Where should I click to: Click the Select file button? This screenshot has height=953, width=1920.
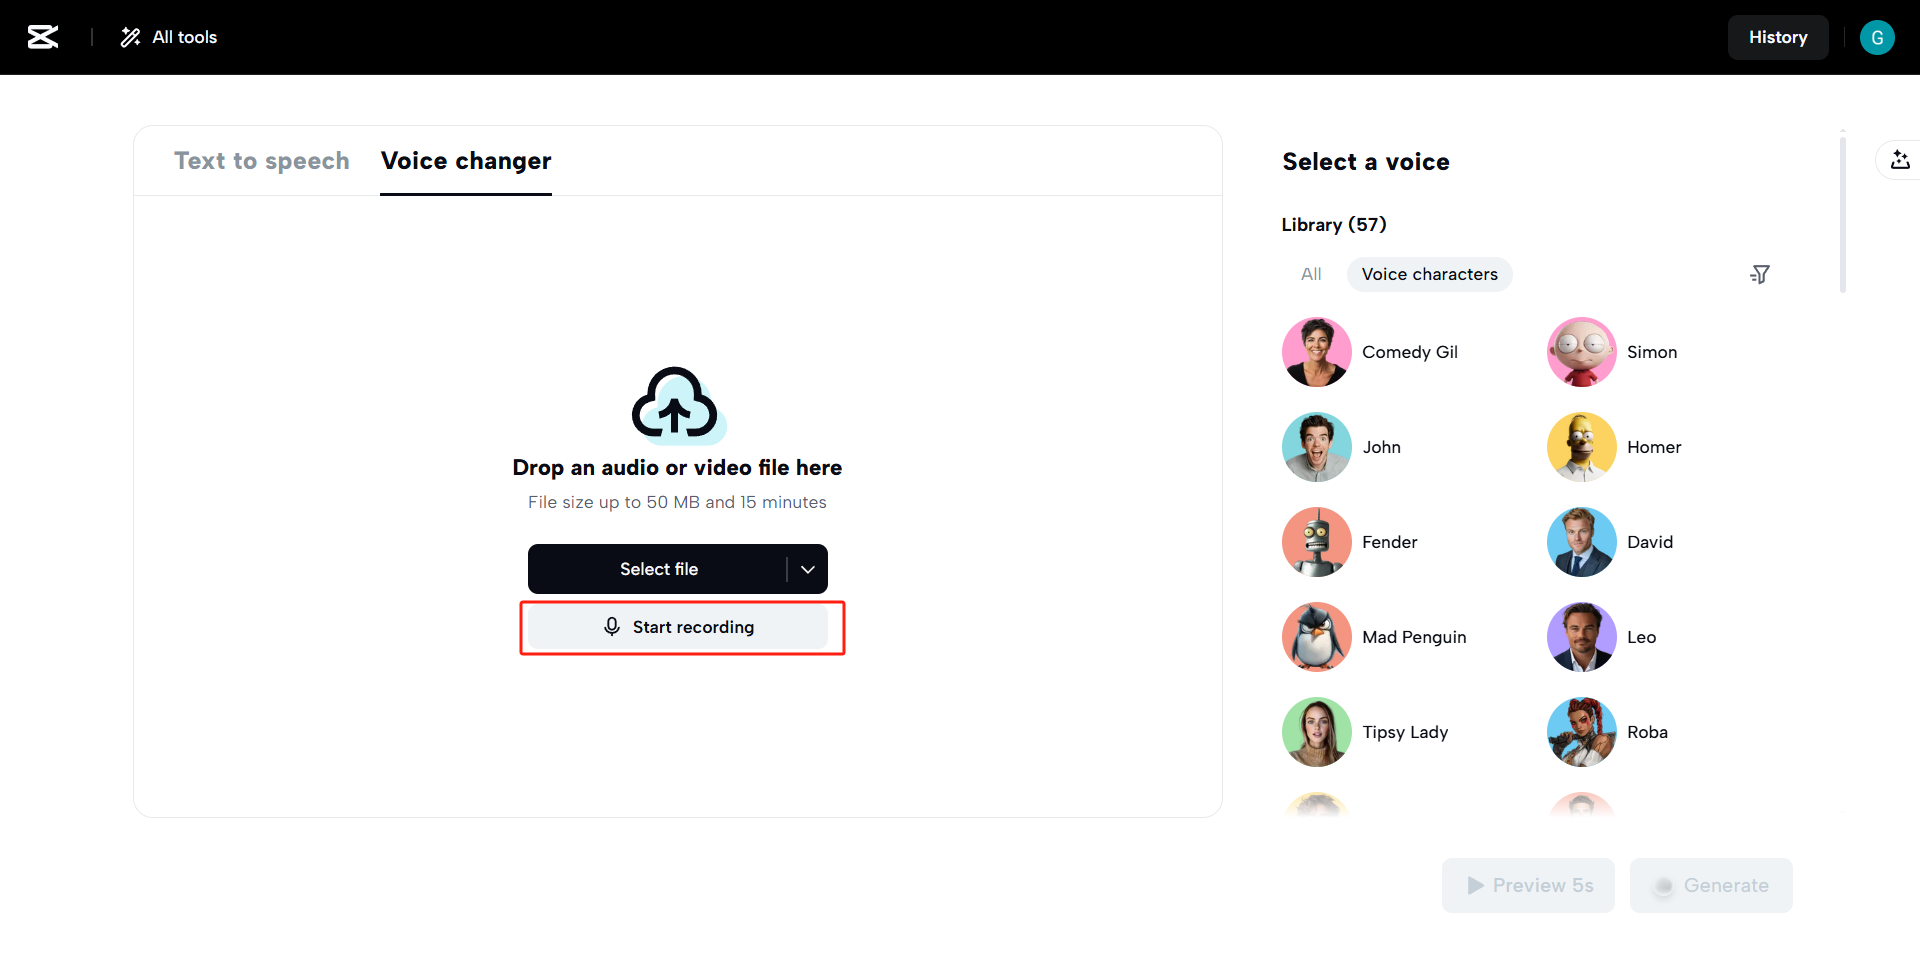[x=658, y=569]
